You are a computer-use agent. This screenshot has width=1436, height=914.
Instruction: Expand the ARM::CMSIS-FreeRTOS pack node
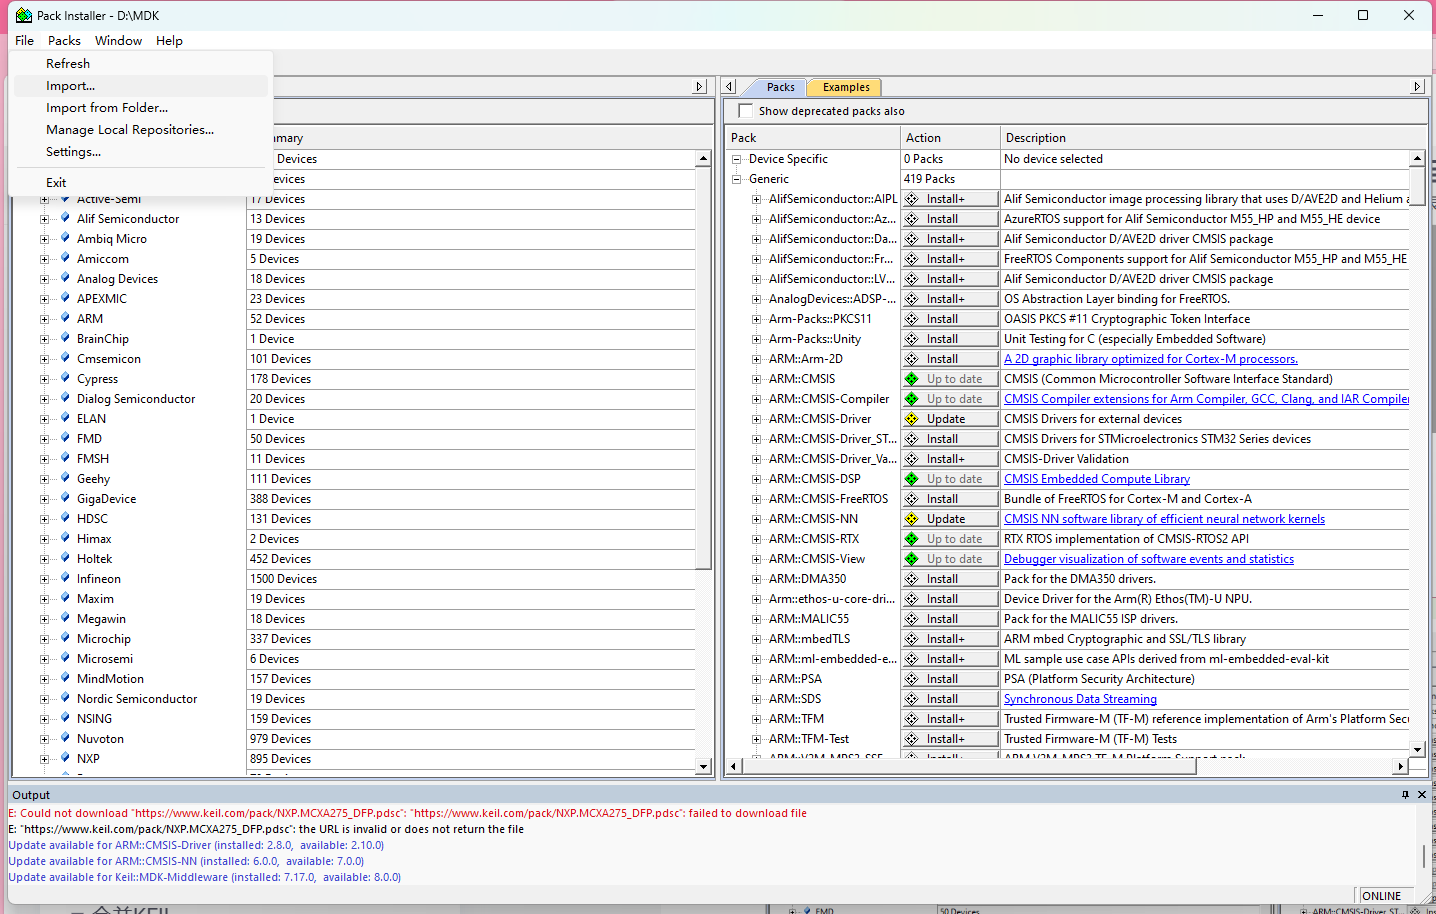tap(757, 499)
